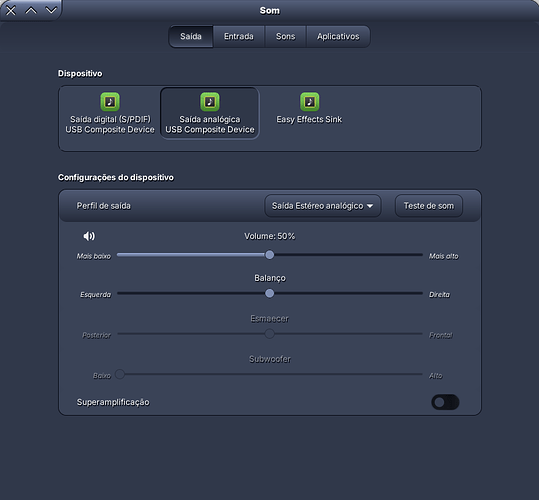The image size is (539, 500).
Task: Click the Mais alto label
Action: click(x=443, y=256)
